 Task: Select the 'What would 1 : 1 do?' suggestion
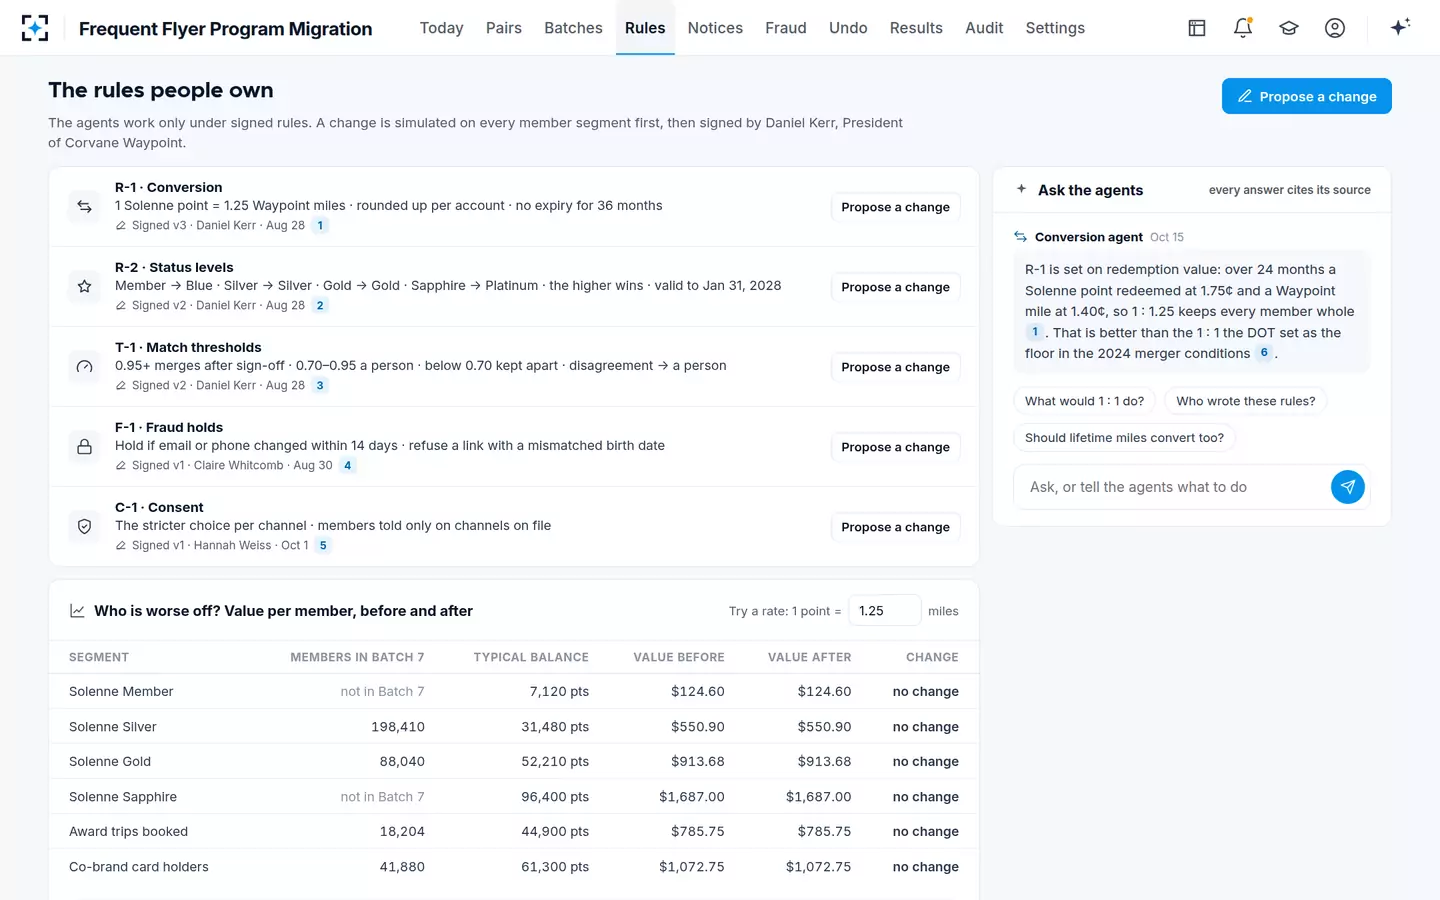click(x=1084, y=401)
